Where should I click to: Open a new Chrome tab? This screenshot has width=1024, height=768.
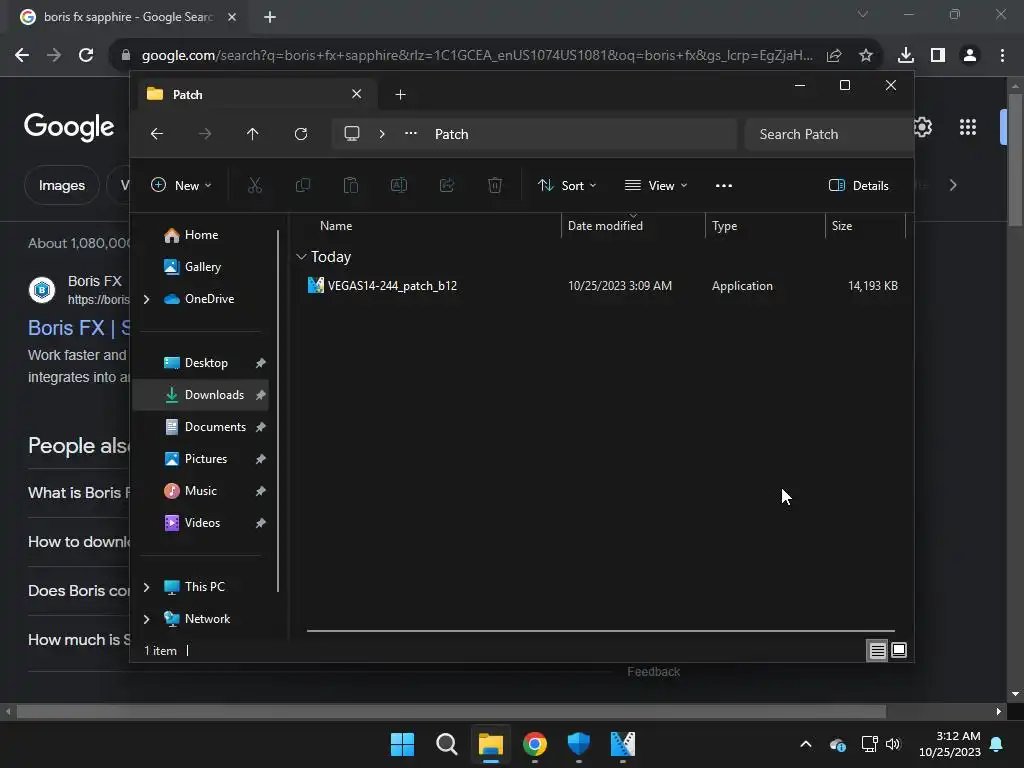pos(270,17)
